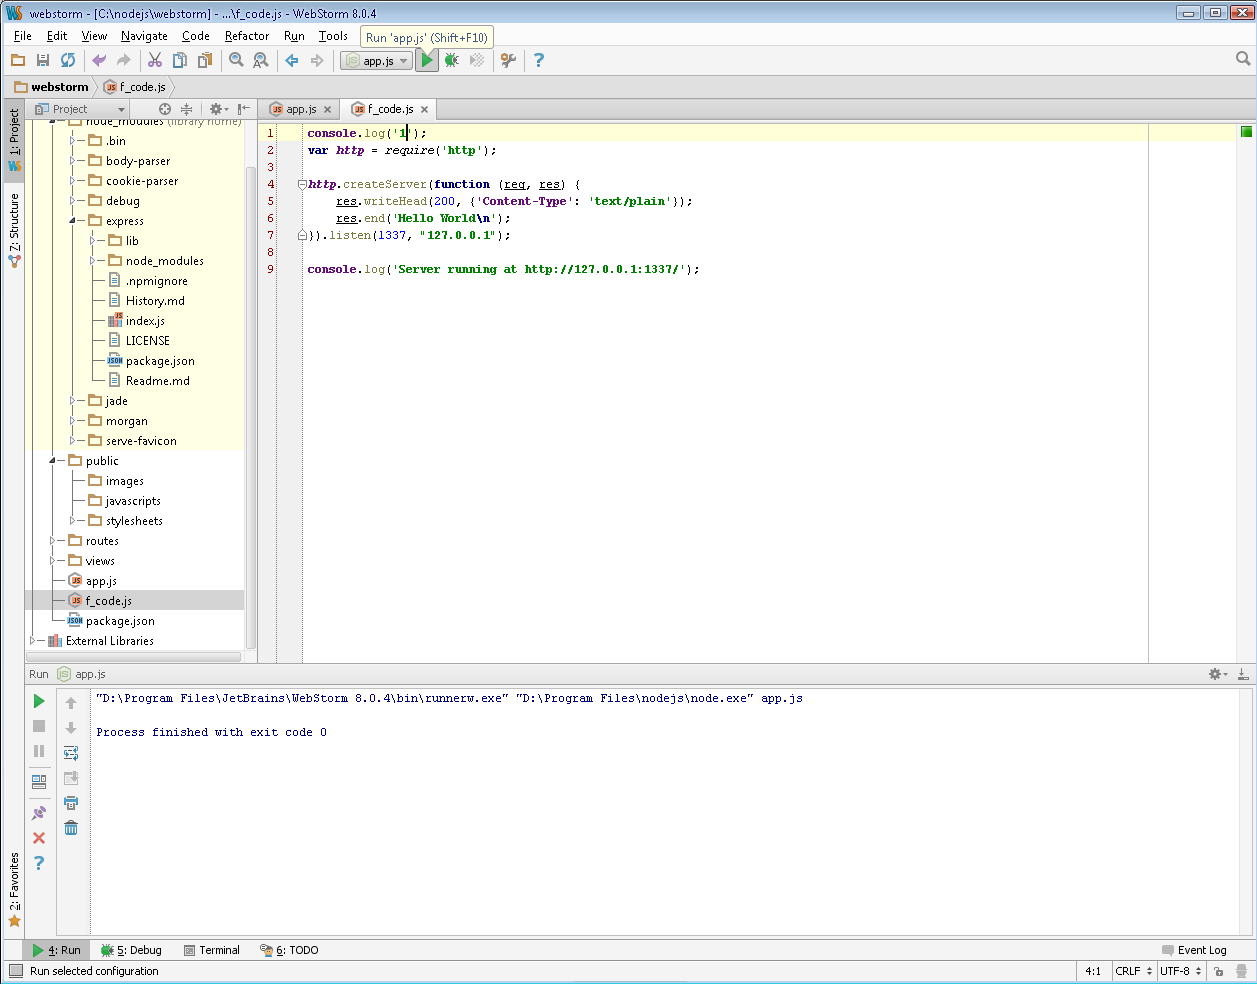Viewport: 1257px width, 984px height.
Task: Pin the Run tab with the pin icon
Action: [39, 813]
